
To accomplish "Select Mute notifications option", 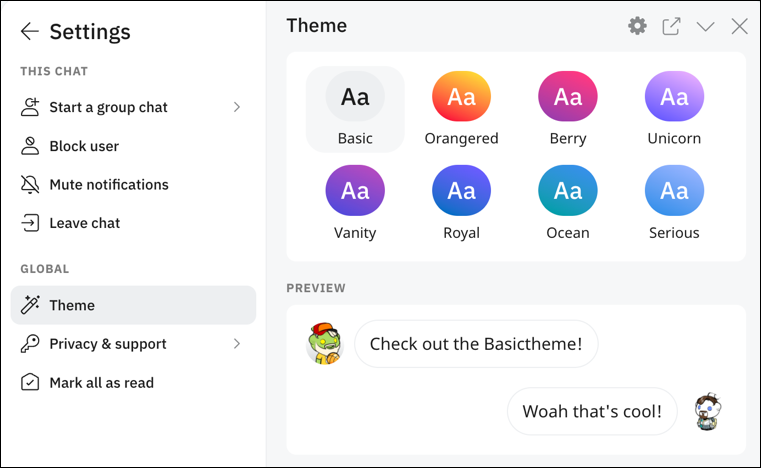I will coord(109,185).
